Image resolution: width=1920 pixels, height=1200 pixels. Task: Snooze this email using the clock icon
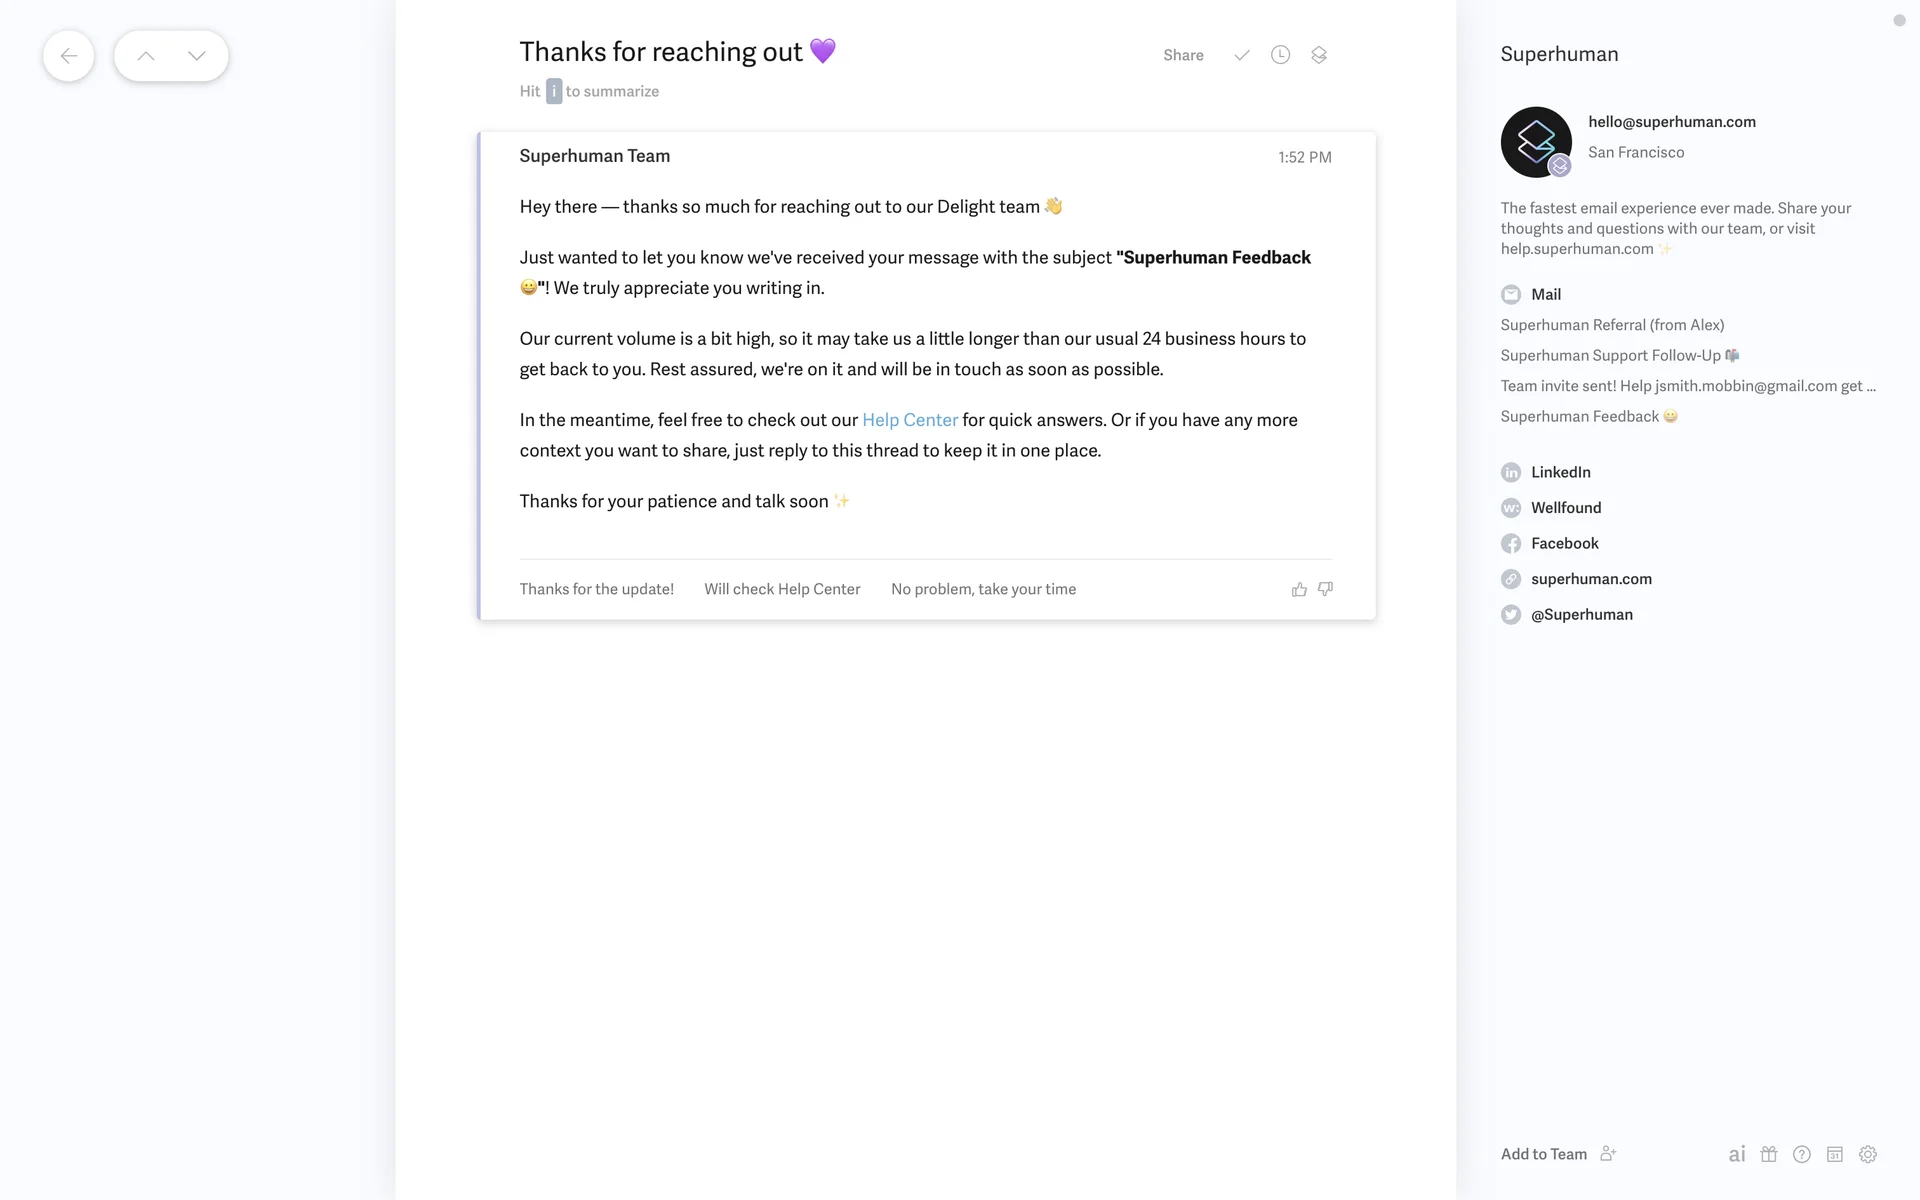(1280, 55)
